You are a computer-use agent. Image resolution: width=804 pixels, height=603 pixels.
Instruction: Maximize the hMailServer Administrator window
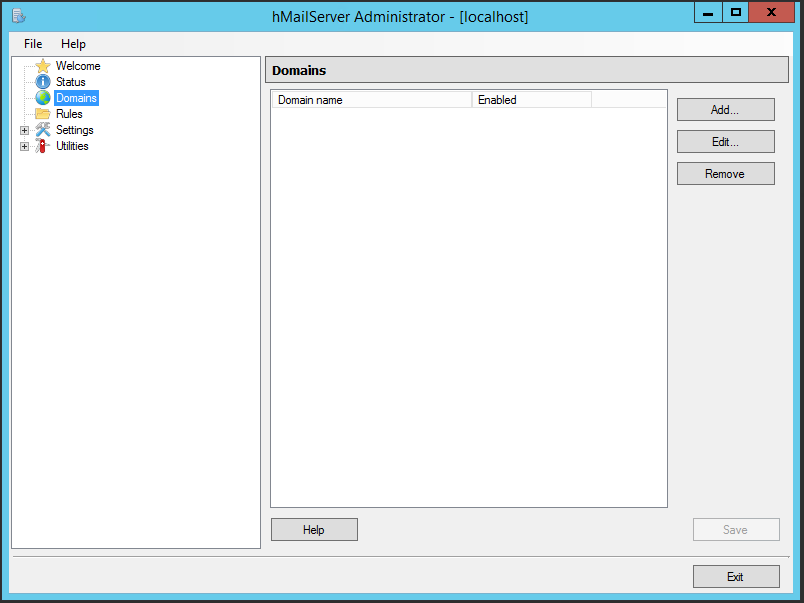(x=736, y=12)
